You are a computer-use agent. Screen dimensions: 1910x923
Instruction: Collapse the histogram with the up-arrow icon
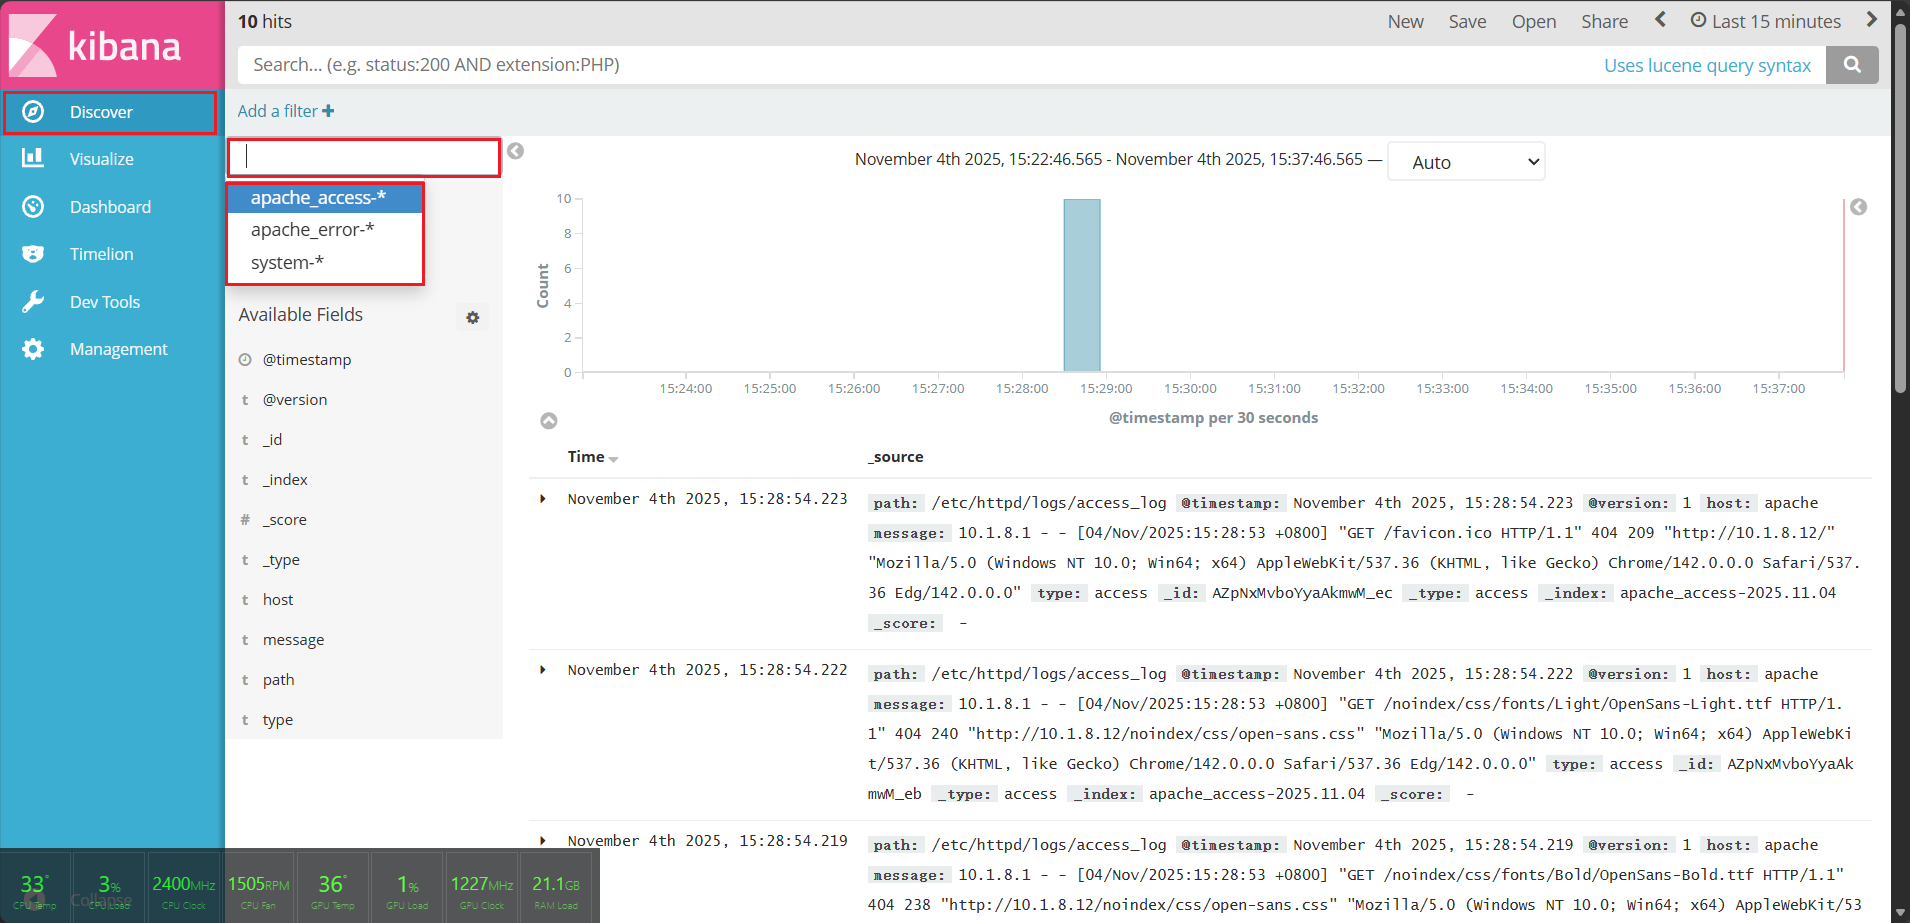[x=549, y=421]
